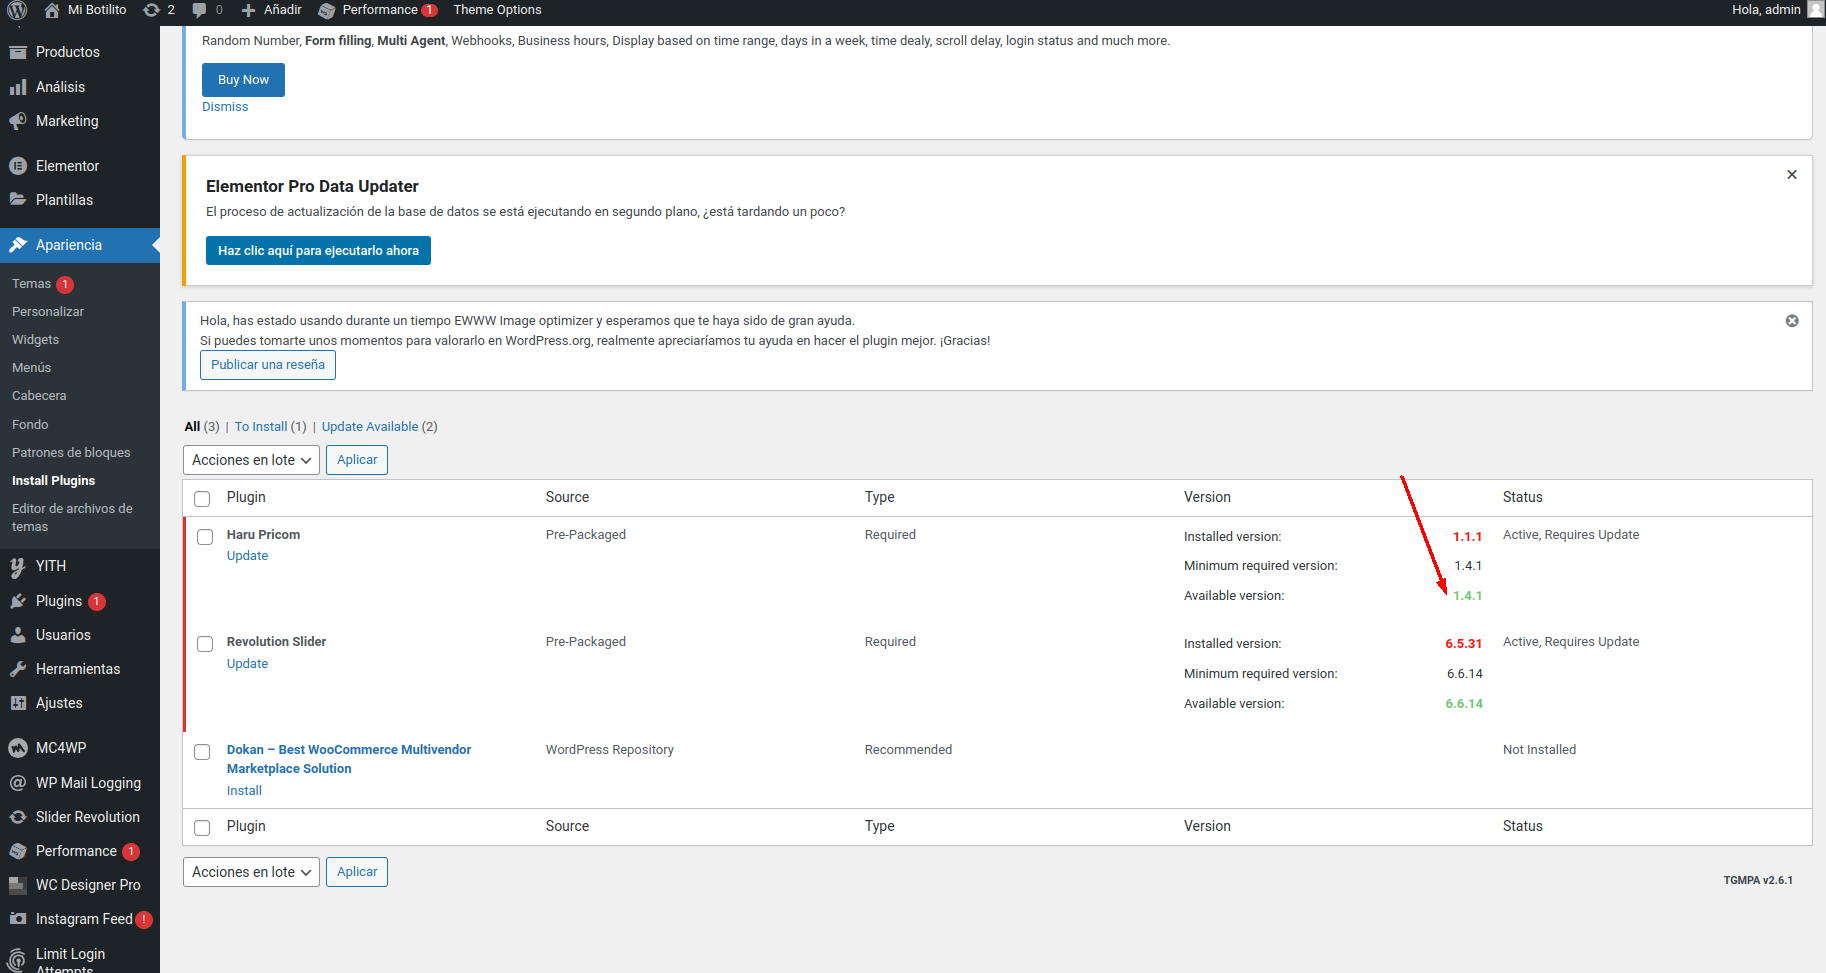The image size is (1826, 973).
Task: Click Haz clic aquí para ejecutarlo ahora
Action: [318, 251]
